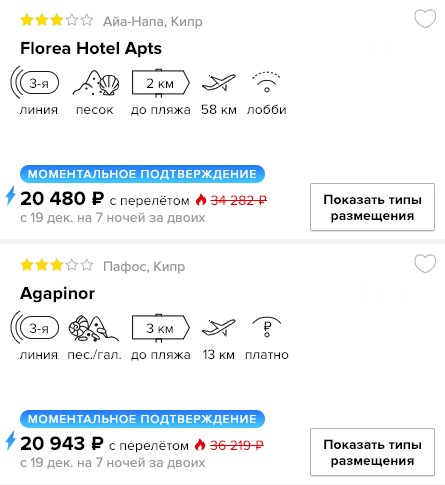Click the 13 km airport plane icon
Screen dimensions: 445x485
pos(219,327)
